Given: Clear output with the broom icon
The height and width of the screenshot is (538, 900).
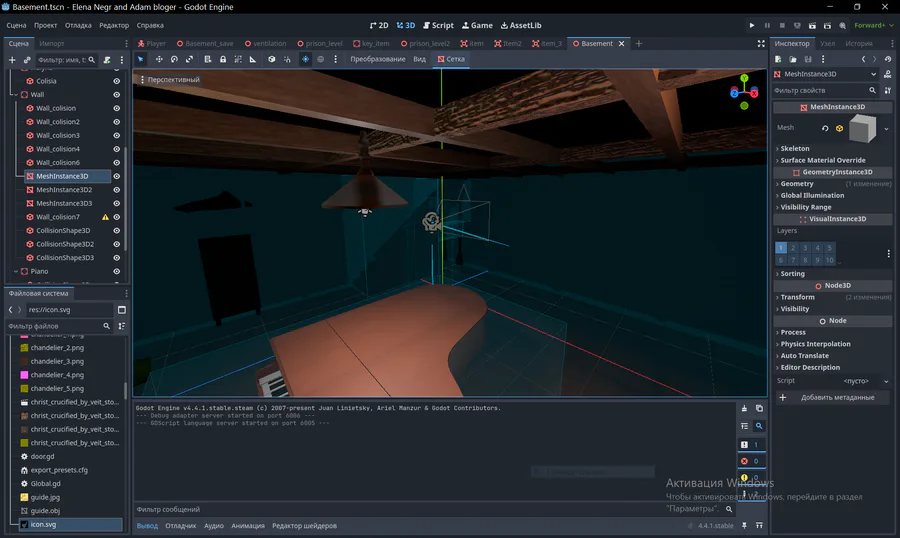Looking at the screenshot, I should [744, 408].
